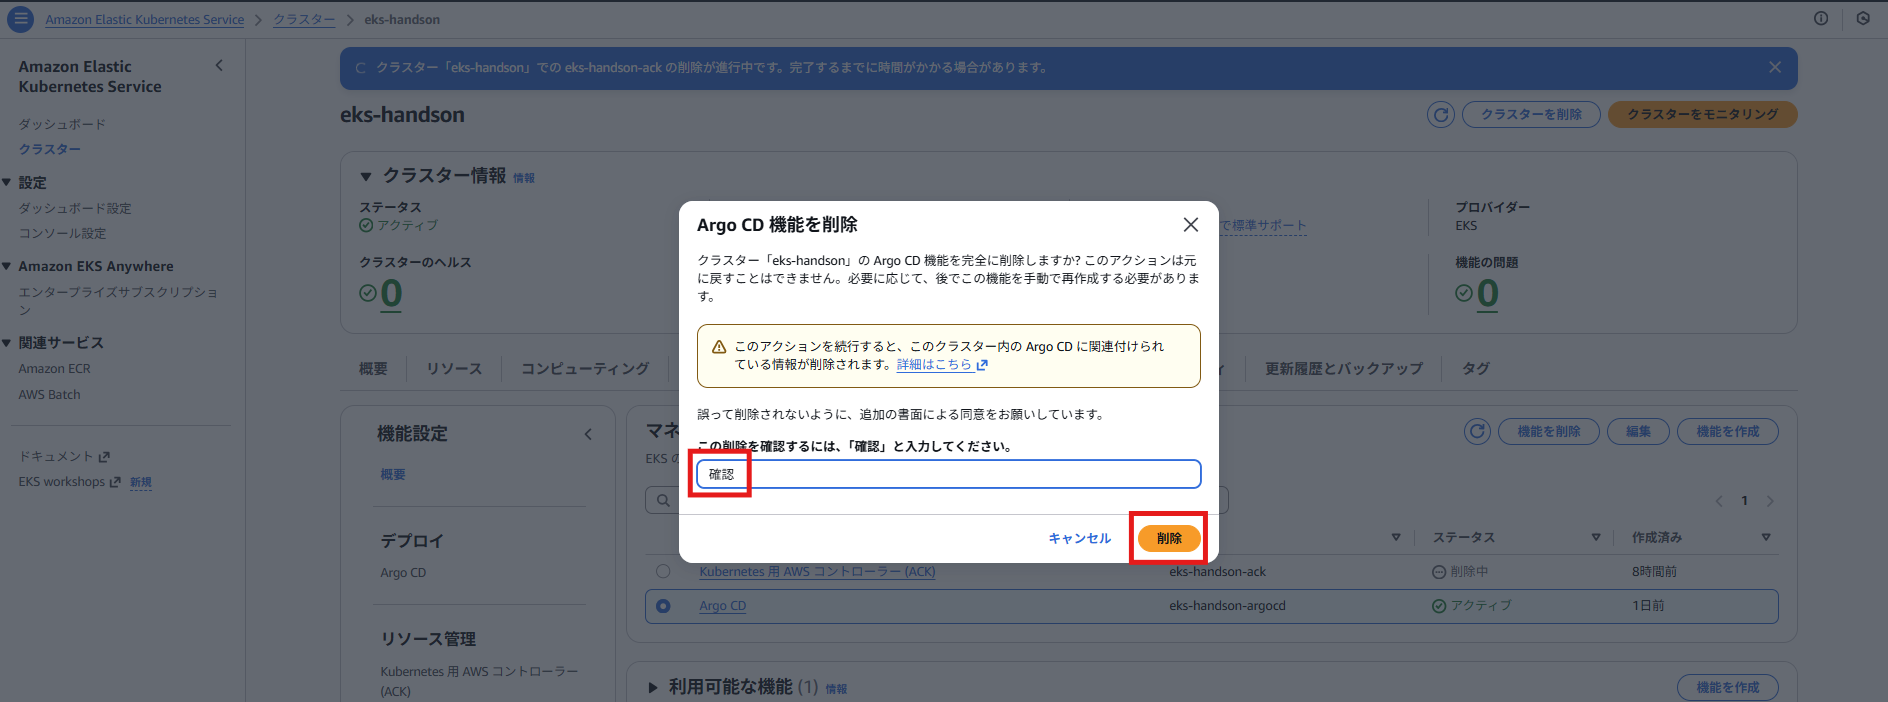Dismiss the blue deletion-in-progress banner
Image resolution: width=1888 pixels, height=702 pixels.
(x=1775, y=67)
